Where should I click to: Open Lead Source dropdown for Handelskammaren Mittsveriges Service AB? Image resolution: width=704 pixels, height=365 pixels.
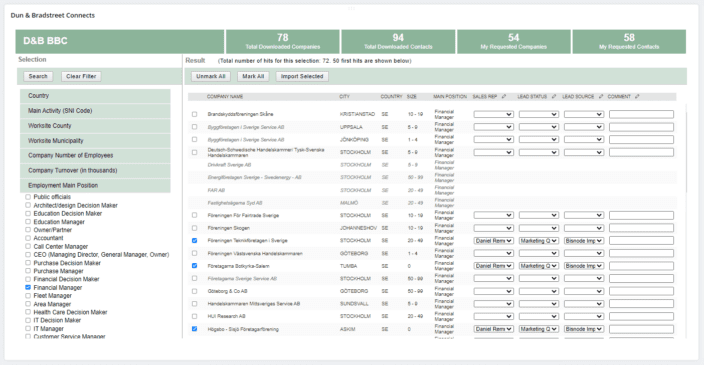[x=584, y=304]
